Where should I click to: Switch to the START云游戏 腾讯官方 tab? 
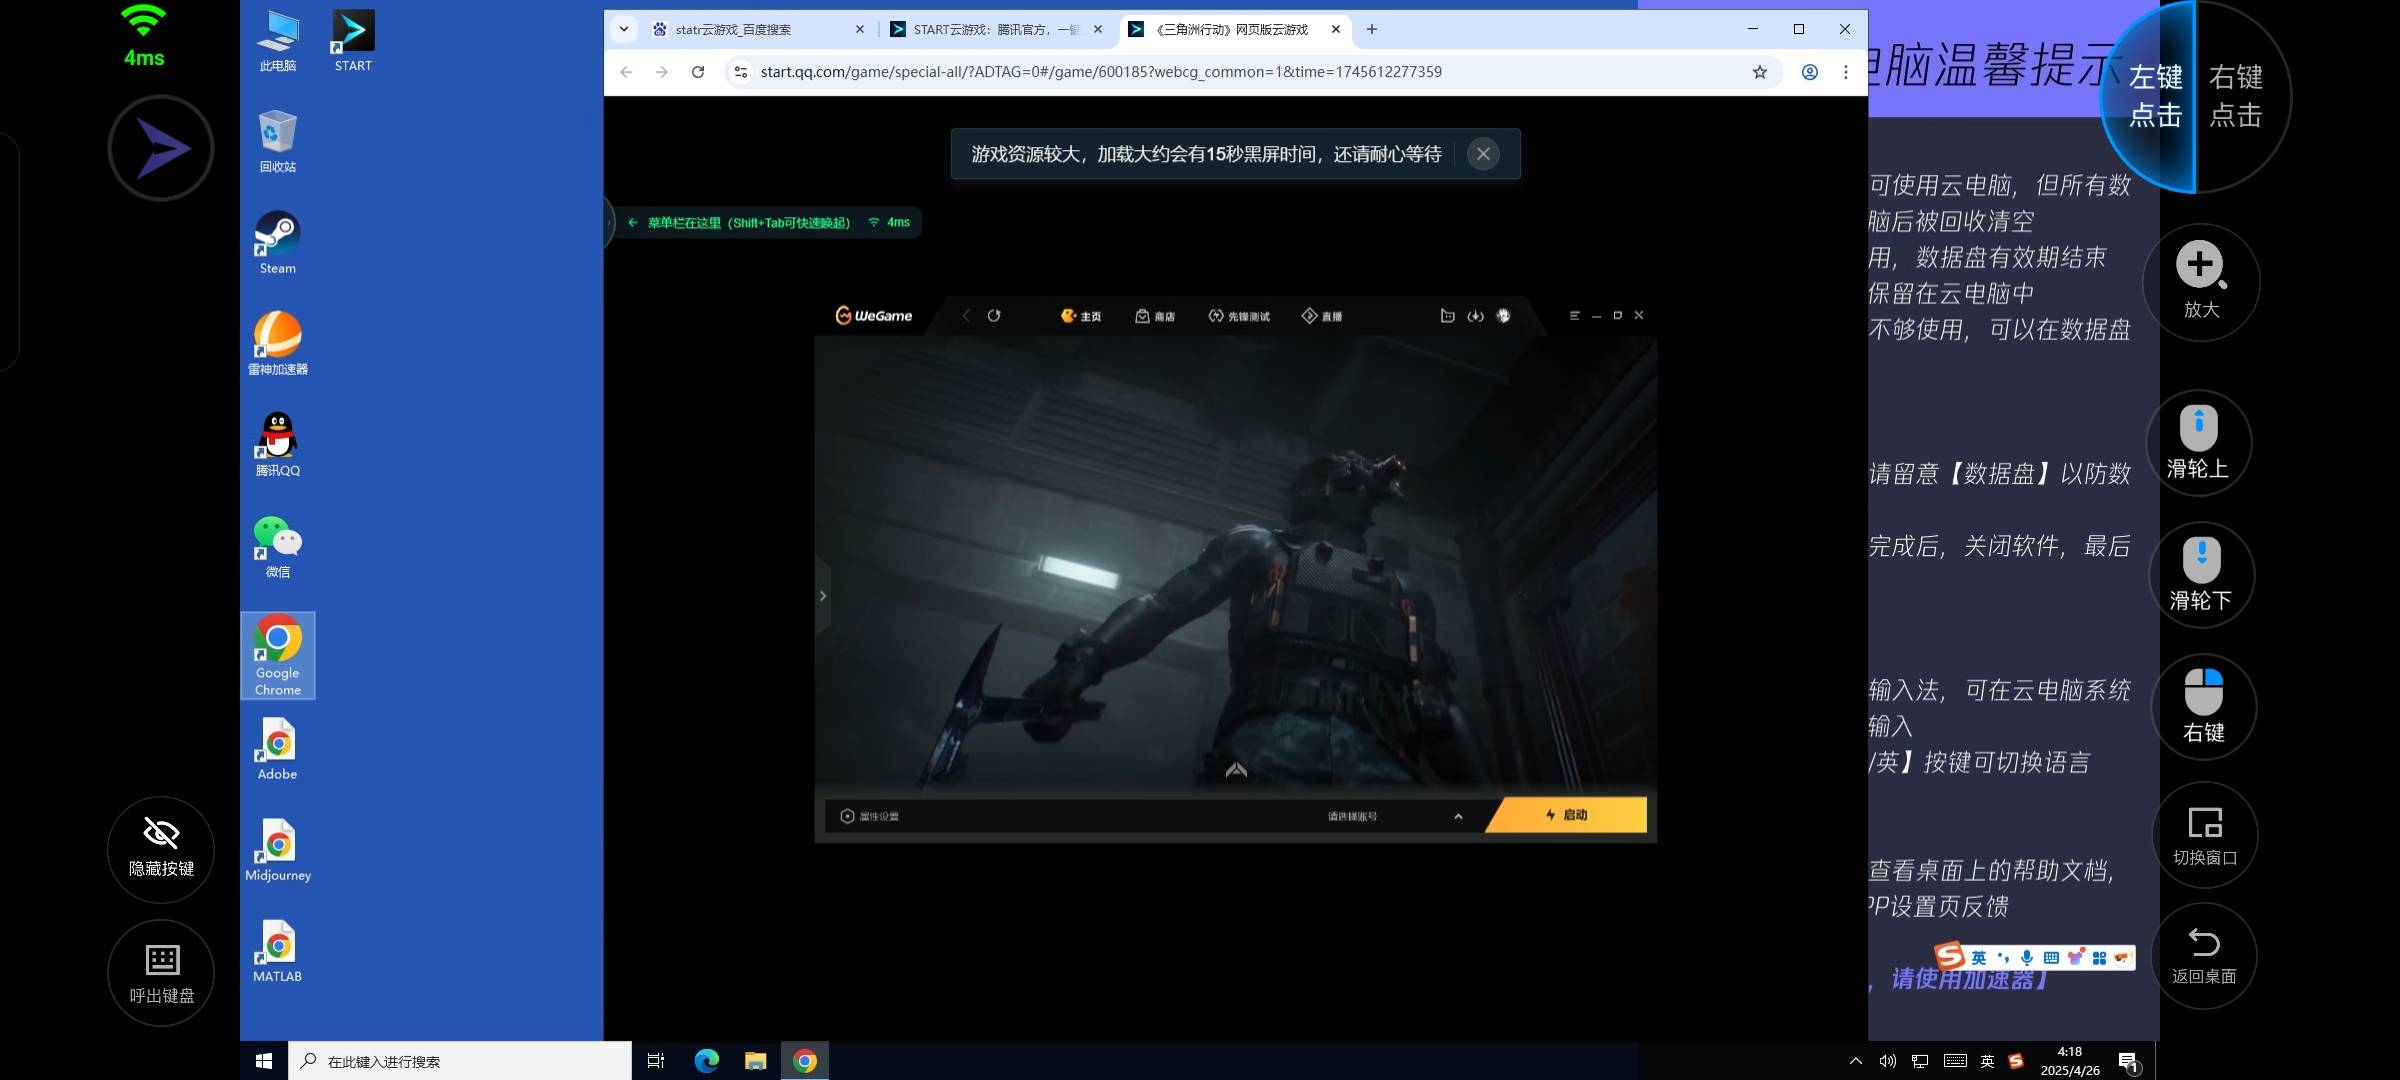pos(996,30)
